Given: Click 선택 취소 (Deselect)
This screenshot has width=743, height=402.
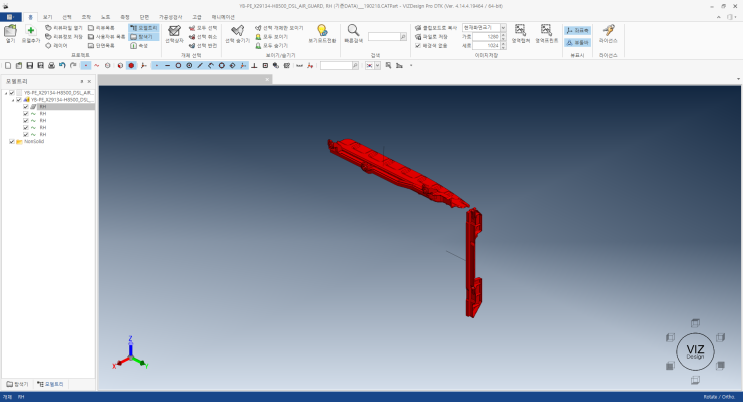Looking at the screenshot, I should (203, 37).
